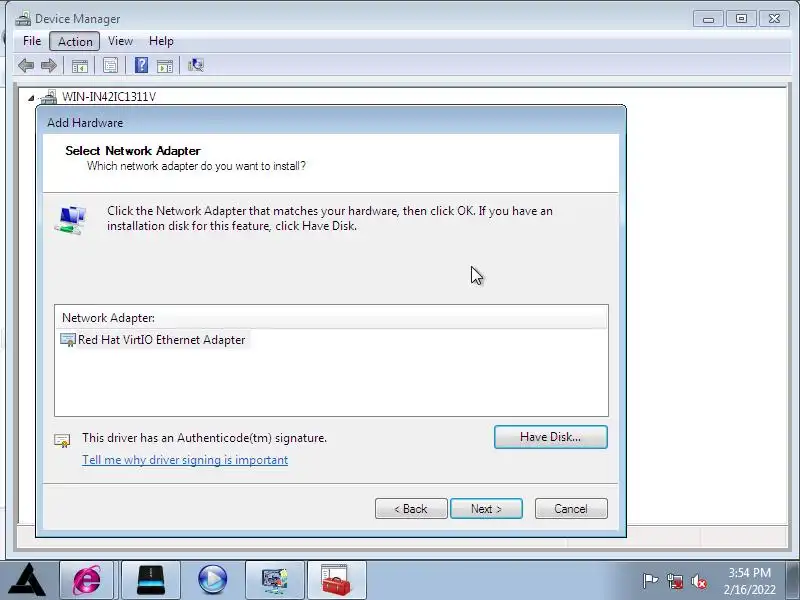Screen dimensions: 800x600
Task: Click the Network Adapter: column header
Action: click(x=331, y=318)
